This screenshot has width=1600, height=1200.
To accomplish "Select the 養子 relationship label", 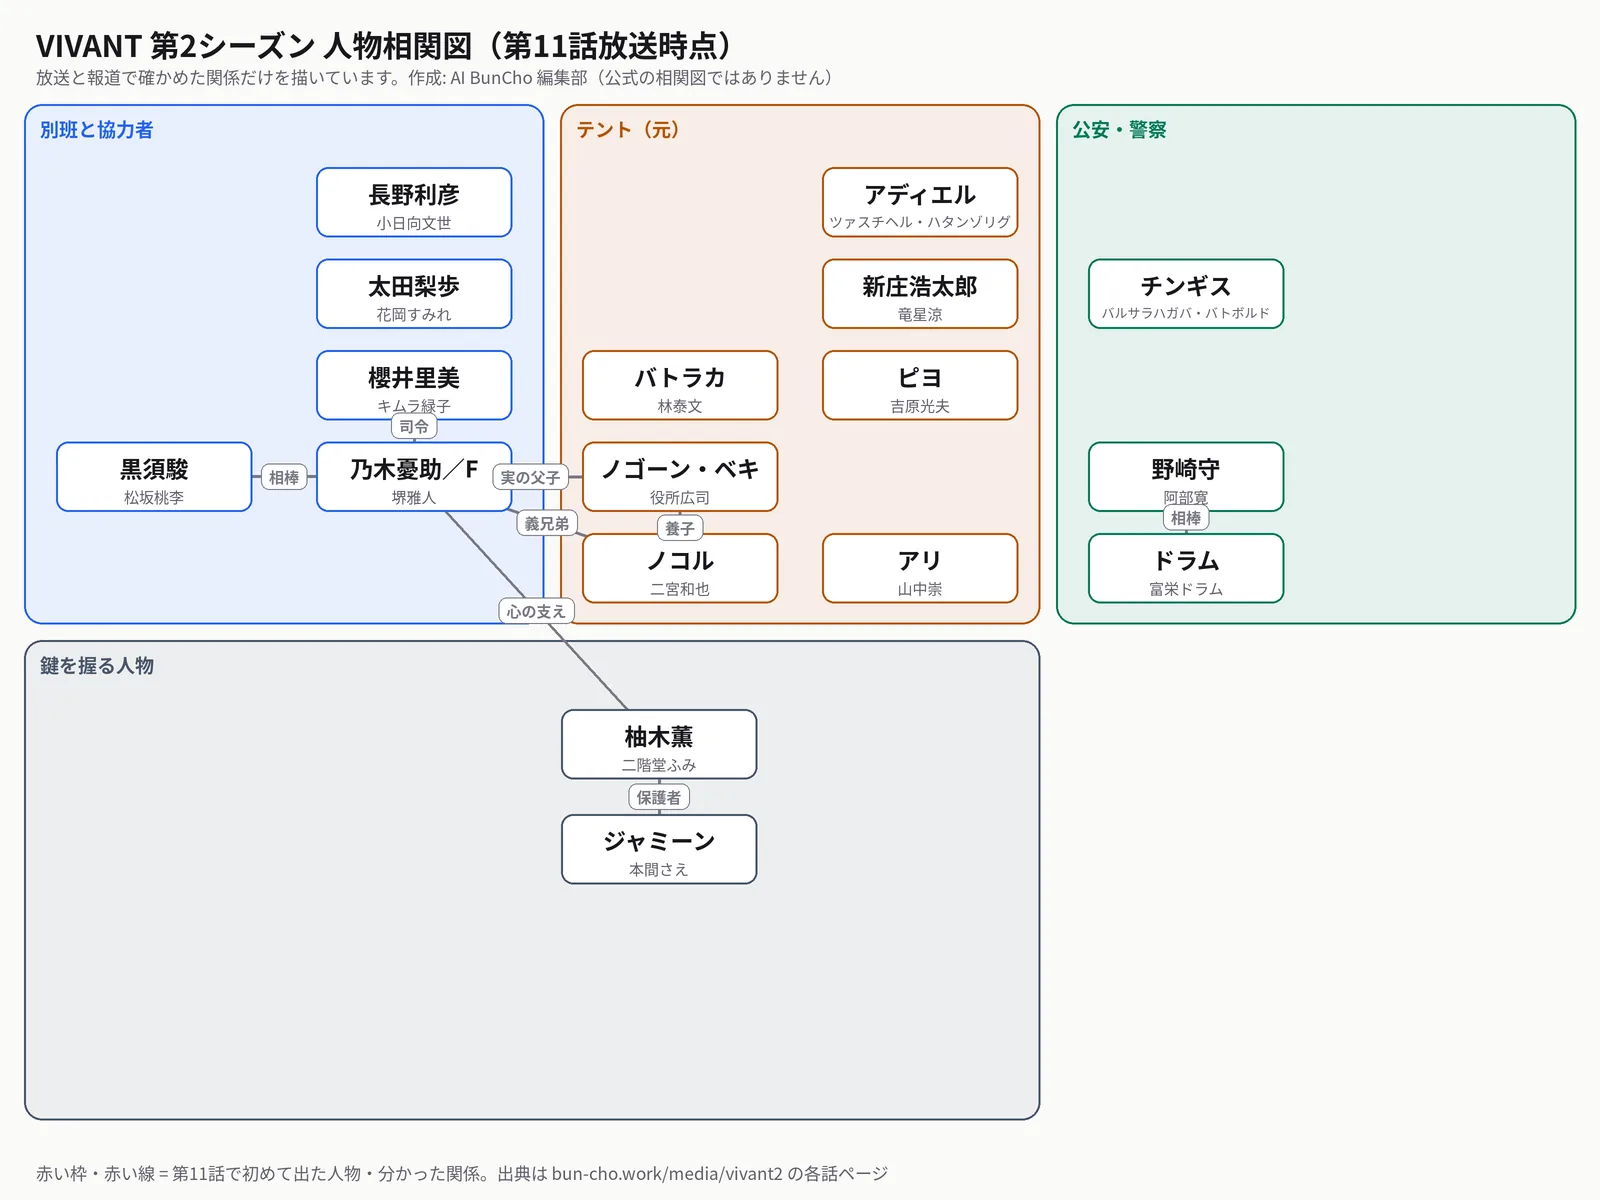I will click(680, 528).
